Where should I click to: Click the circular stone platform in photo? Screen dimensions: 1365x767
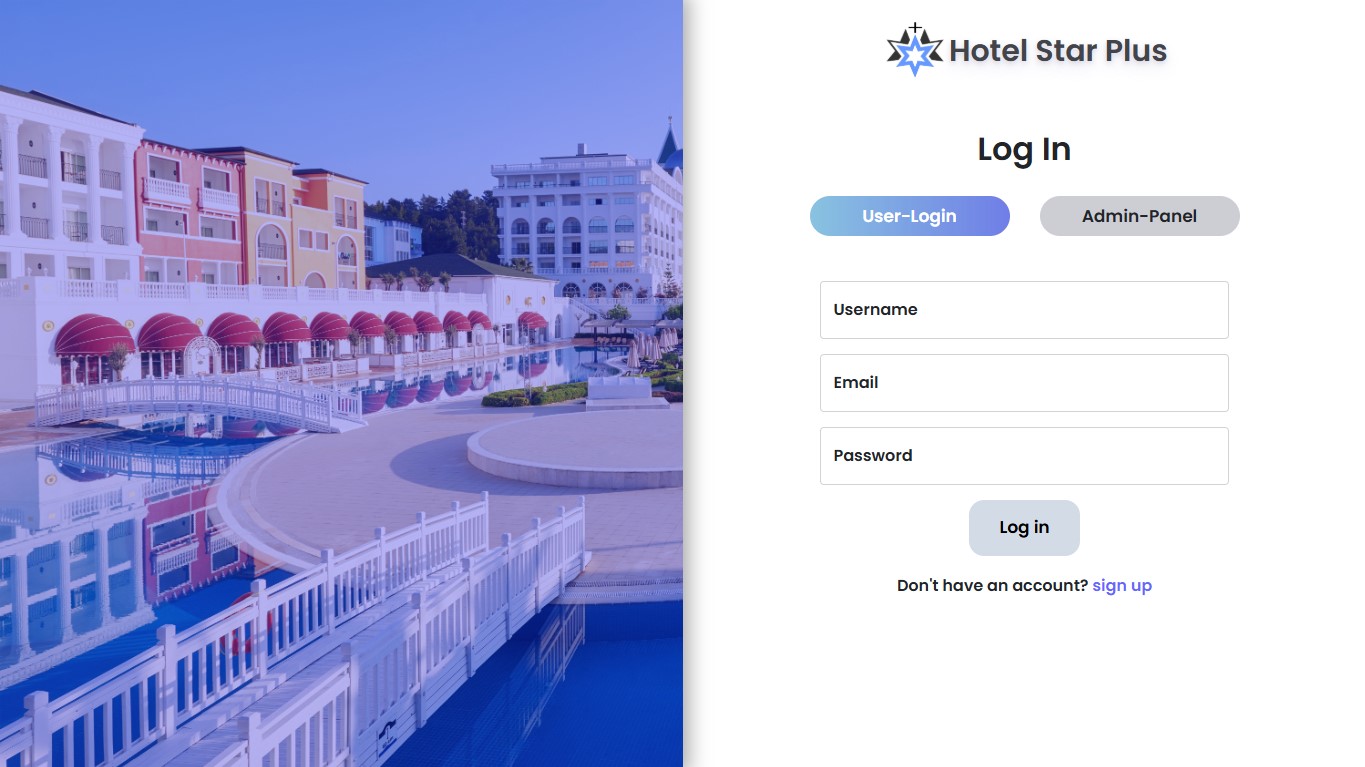(575, 448)
